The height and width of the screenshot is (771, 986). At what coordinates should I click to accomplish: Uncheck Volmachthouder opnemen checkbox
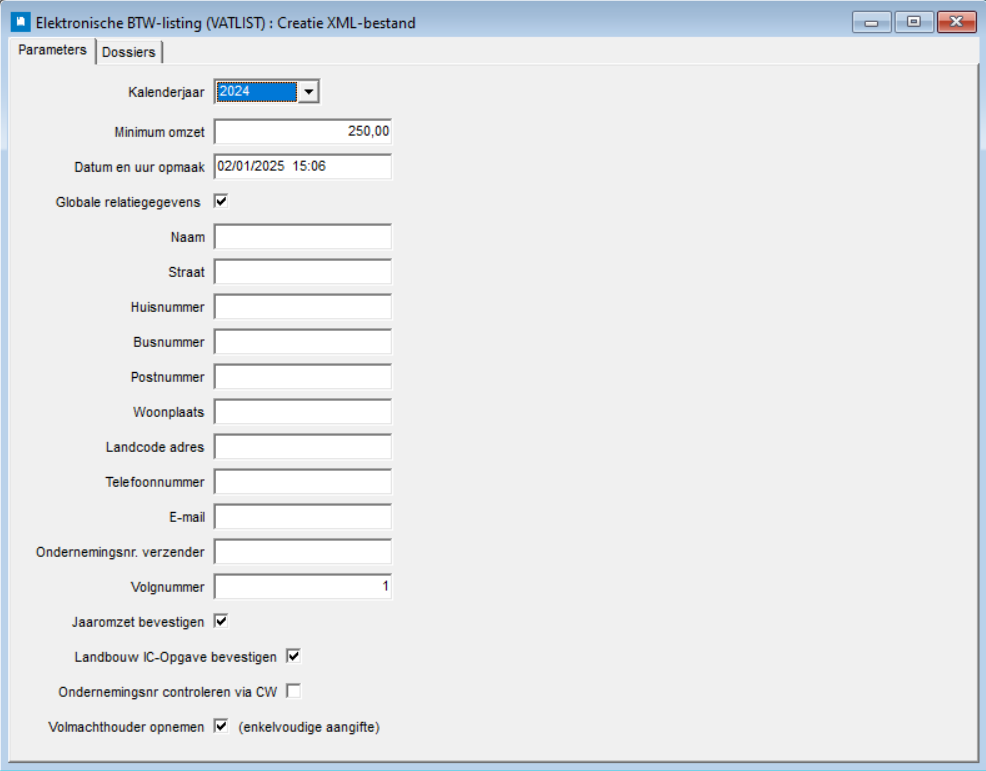[x=221, y=726]
